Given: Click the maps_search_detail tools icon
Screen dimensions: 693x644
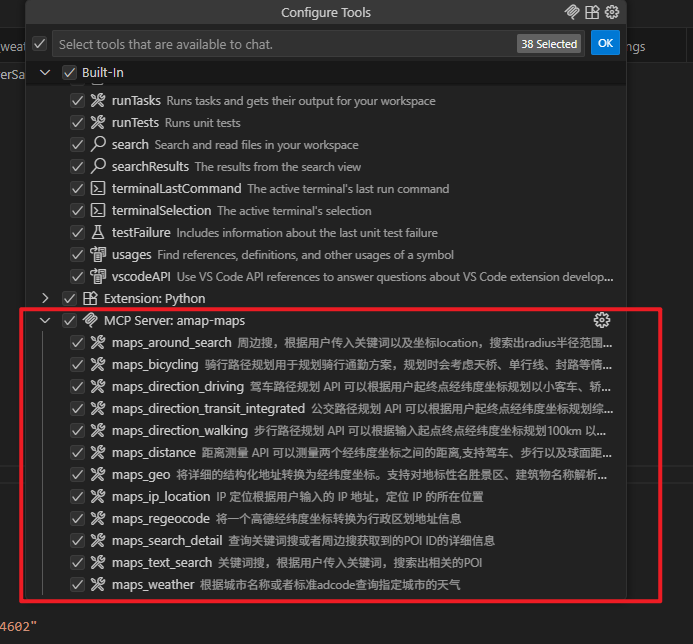Looking at the screenshot, I should click(98, 541).
